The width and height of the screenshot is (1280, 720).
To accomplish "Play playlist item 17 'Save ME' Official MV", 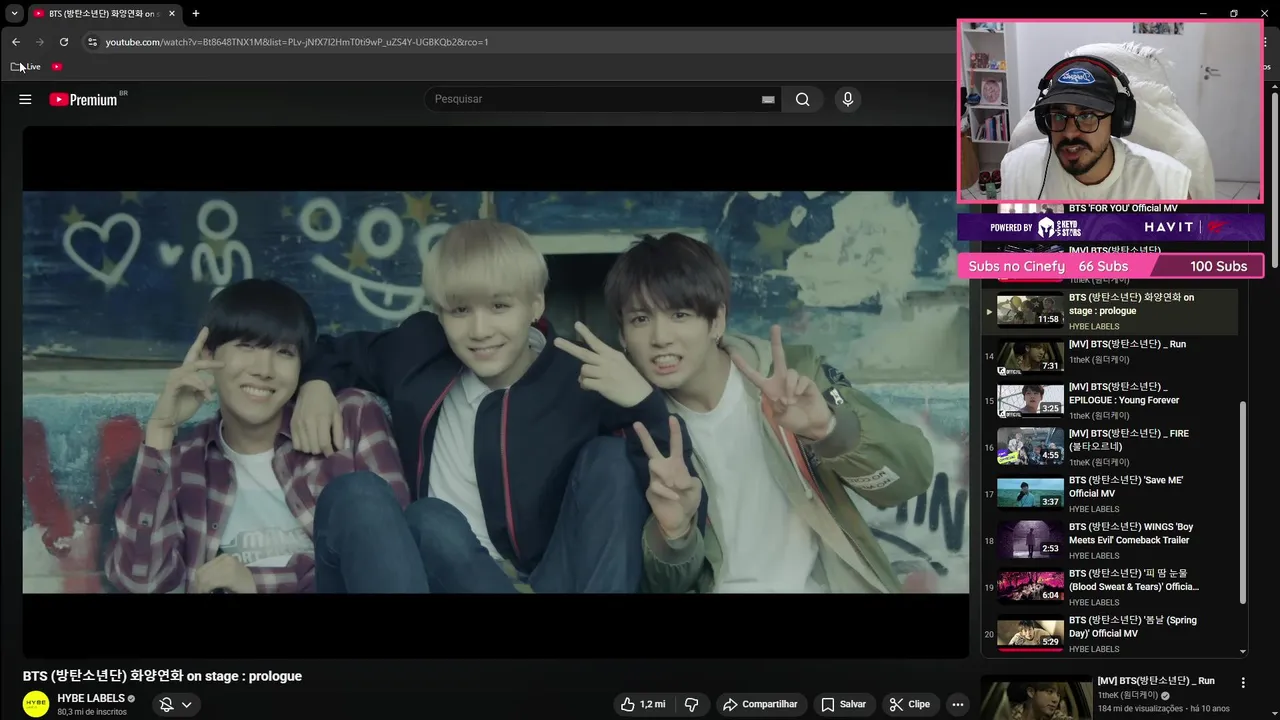I will pyautogui.click(x=1110, y=494).
